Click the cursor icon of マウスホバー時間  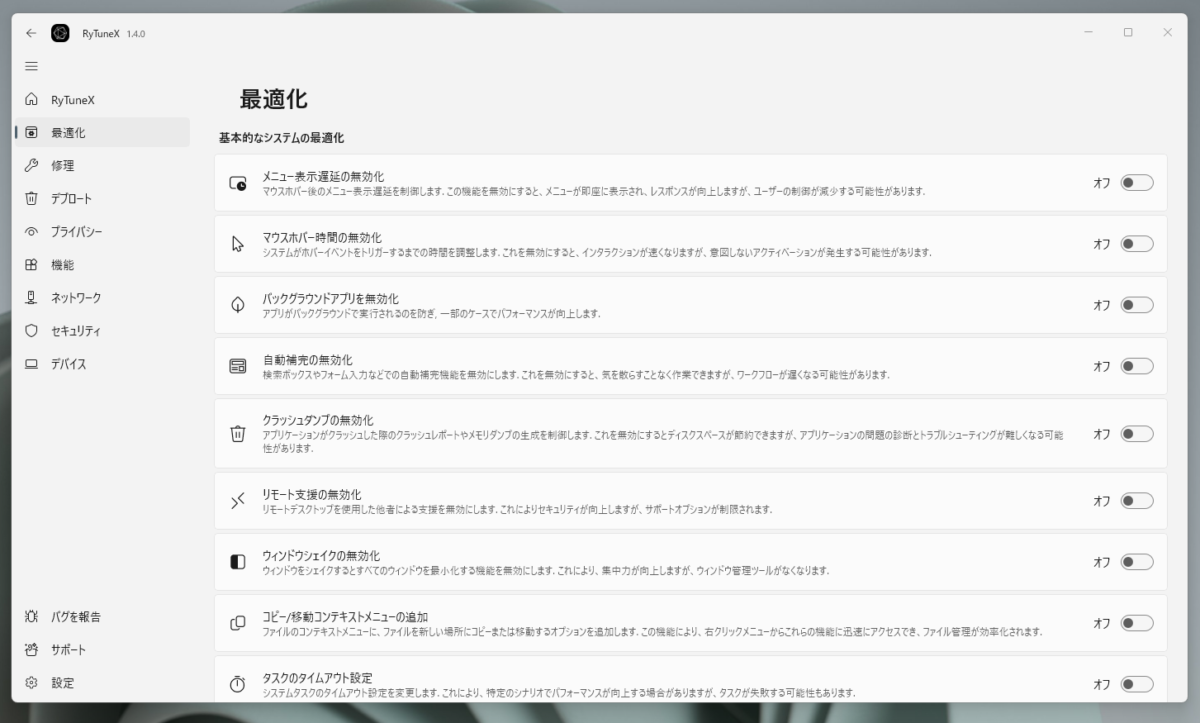click(x=238, y=244)
